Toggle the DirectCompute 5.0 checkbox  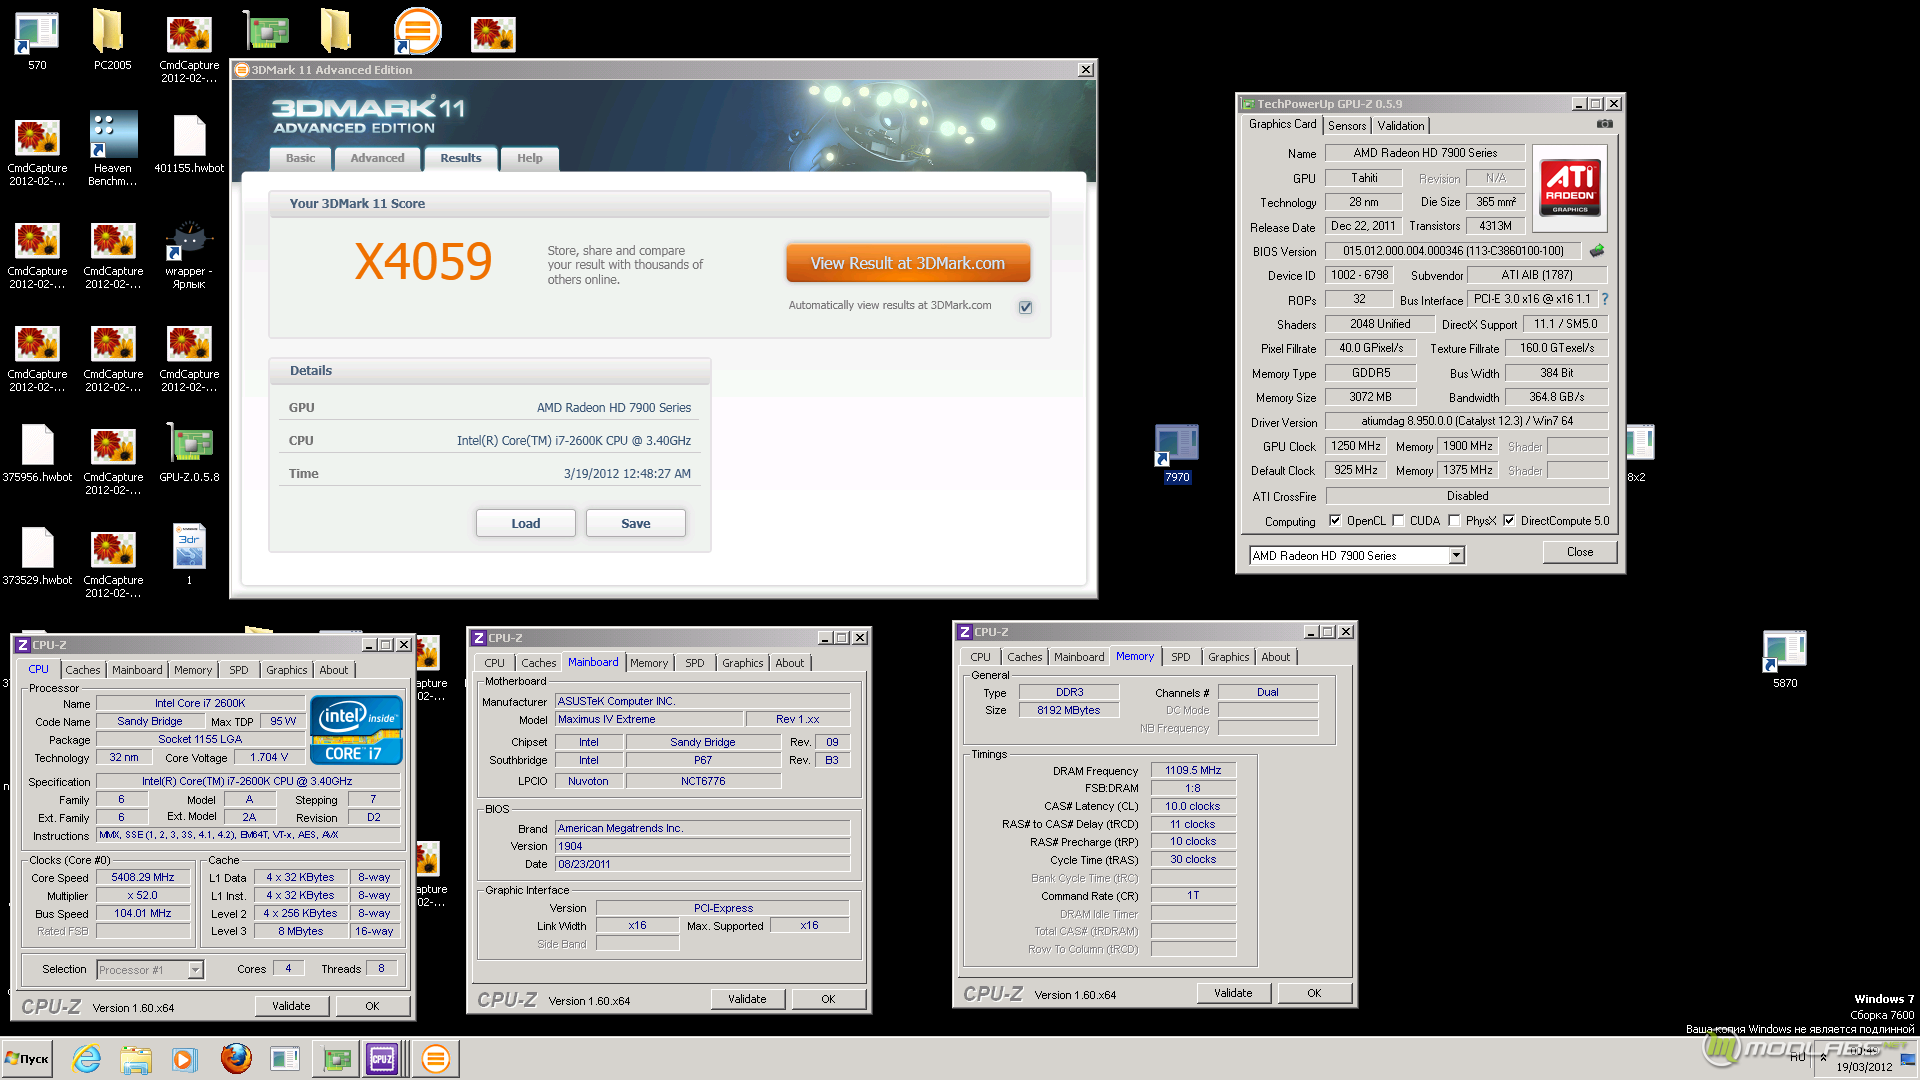[1509, 521]
